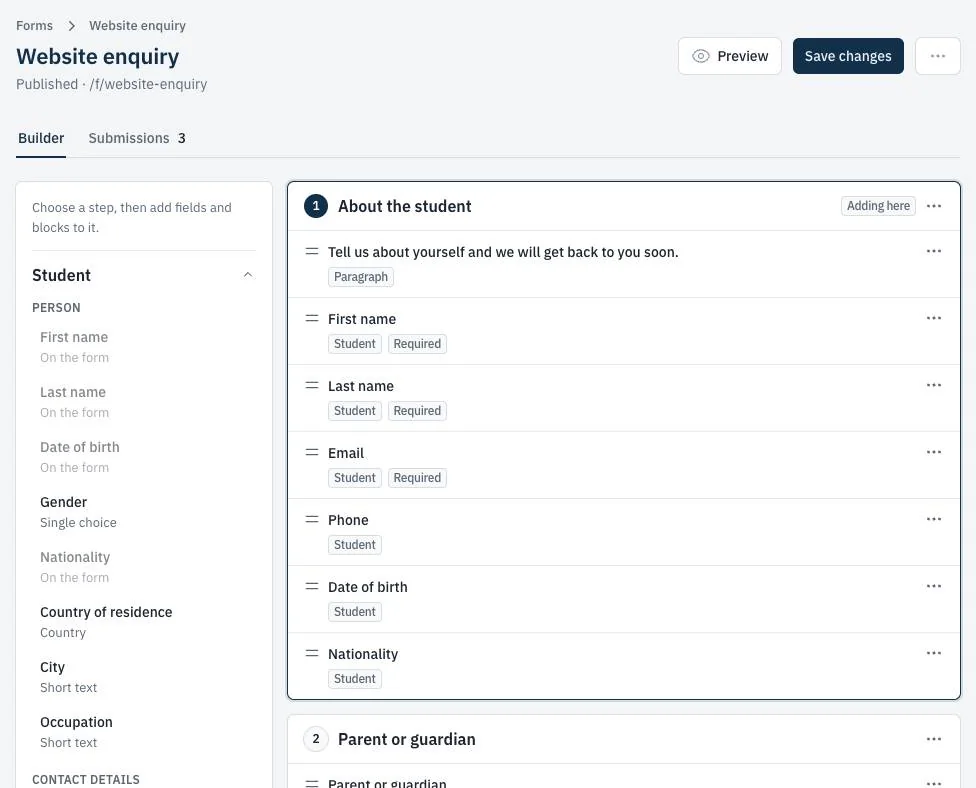Open the Website enquiry breadcrumb link

(138, 26)
